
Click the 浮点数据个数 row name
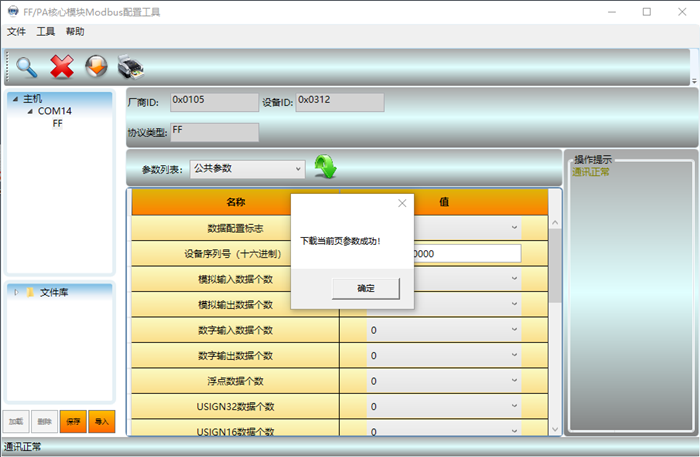point(235,381)
